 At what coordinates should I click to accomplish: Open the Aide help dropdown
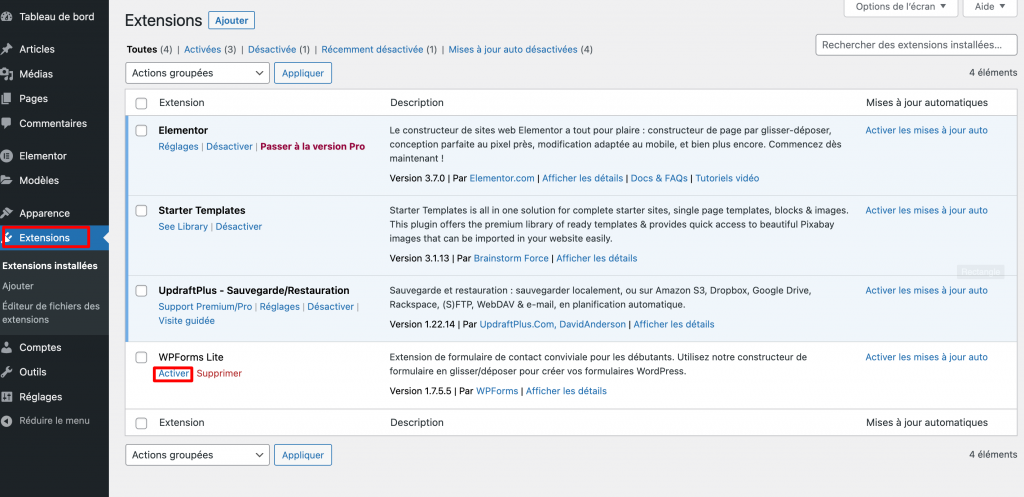(991, 7)
